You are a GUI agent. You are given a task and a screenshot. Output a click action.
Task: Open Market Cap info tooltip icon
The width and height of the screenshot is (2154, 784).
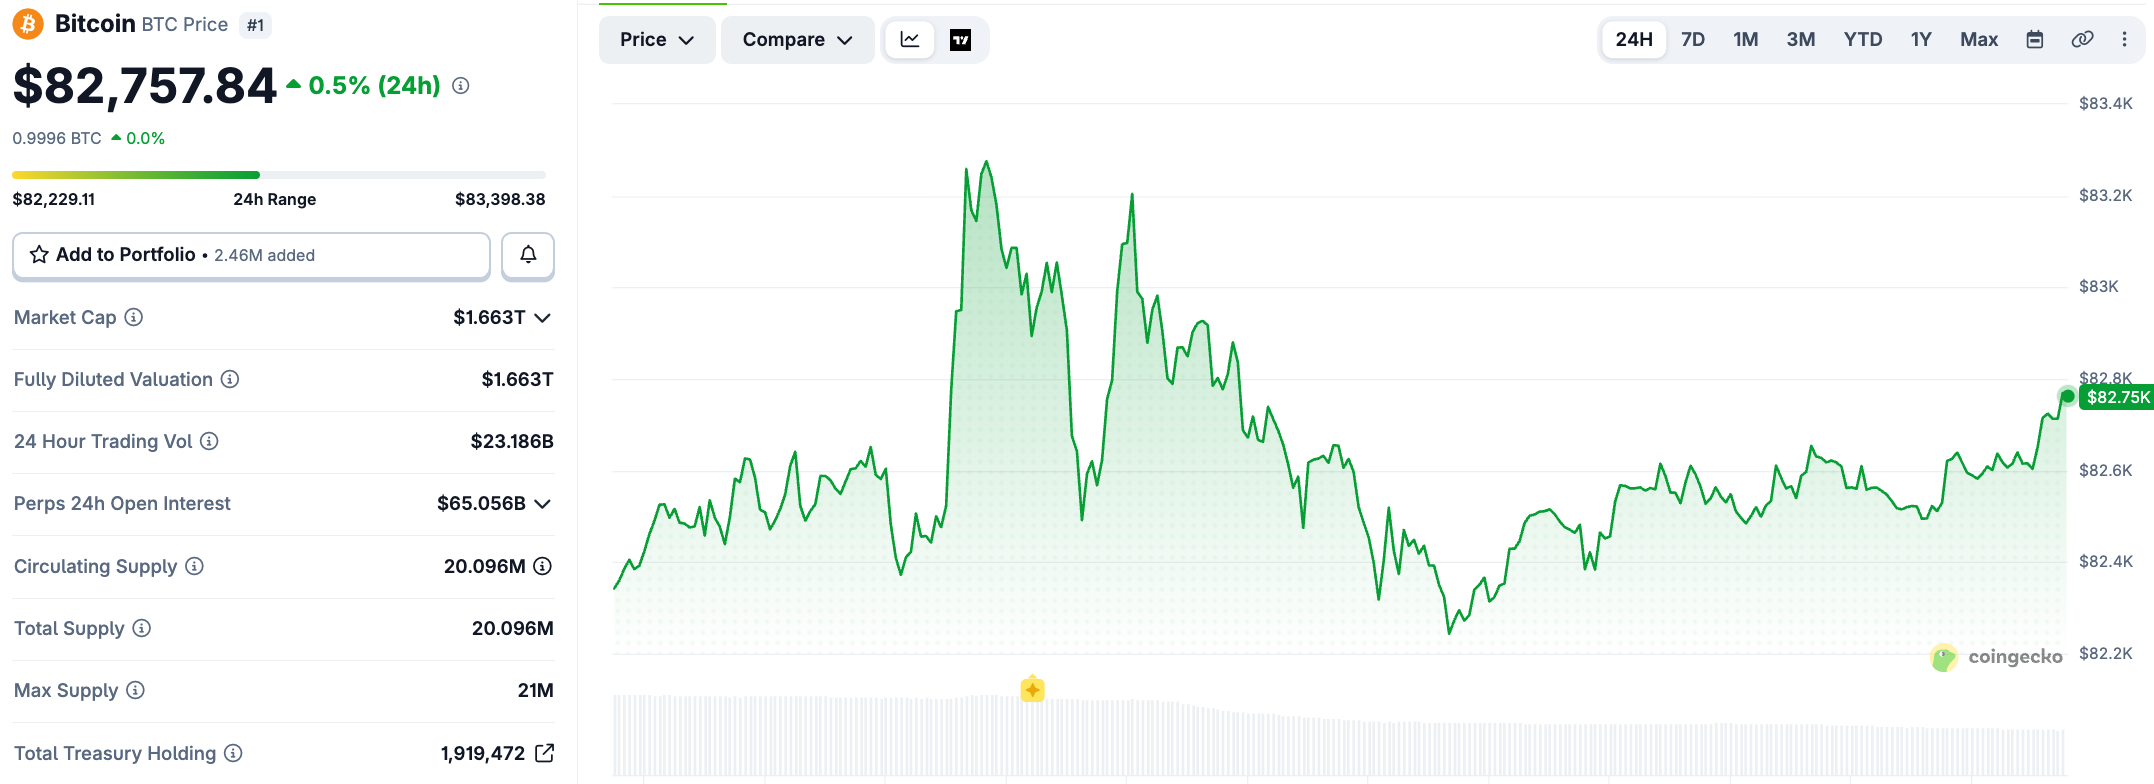click(134, 317)
